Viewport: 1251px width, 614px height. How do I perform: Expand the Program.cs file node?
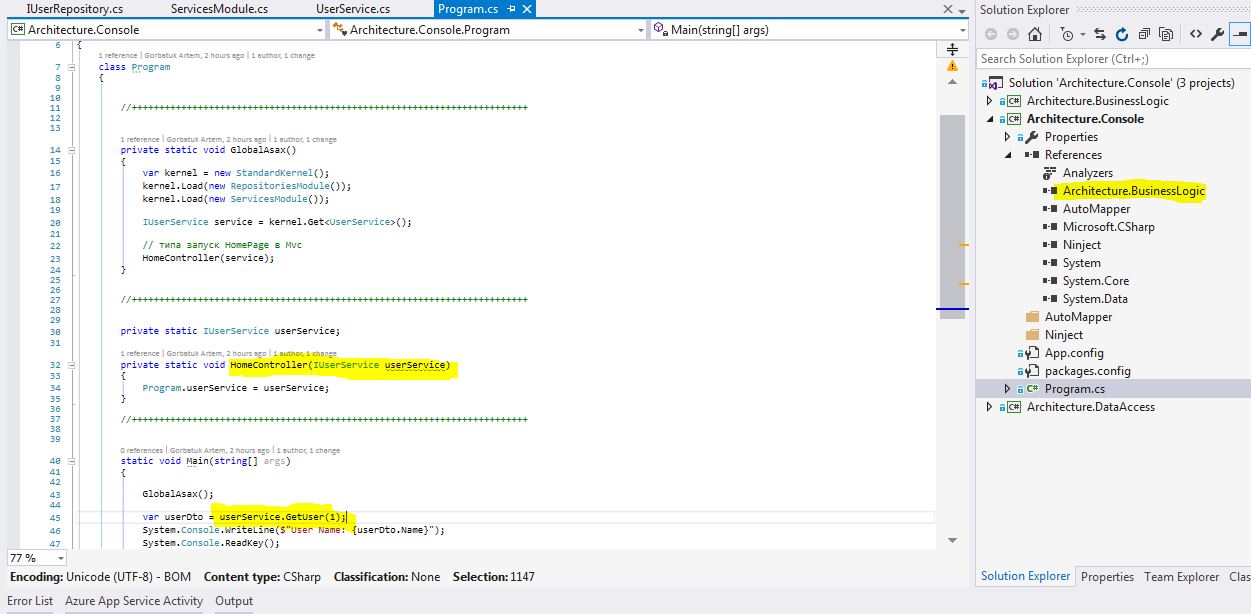(1008, 389)
